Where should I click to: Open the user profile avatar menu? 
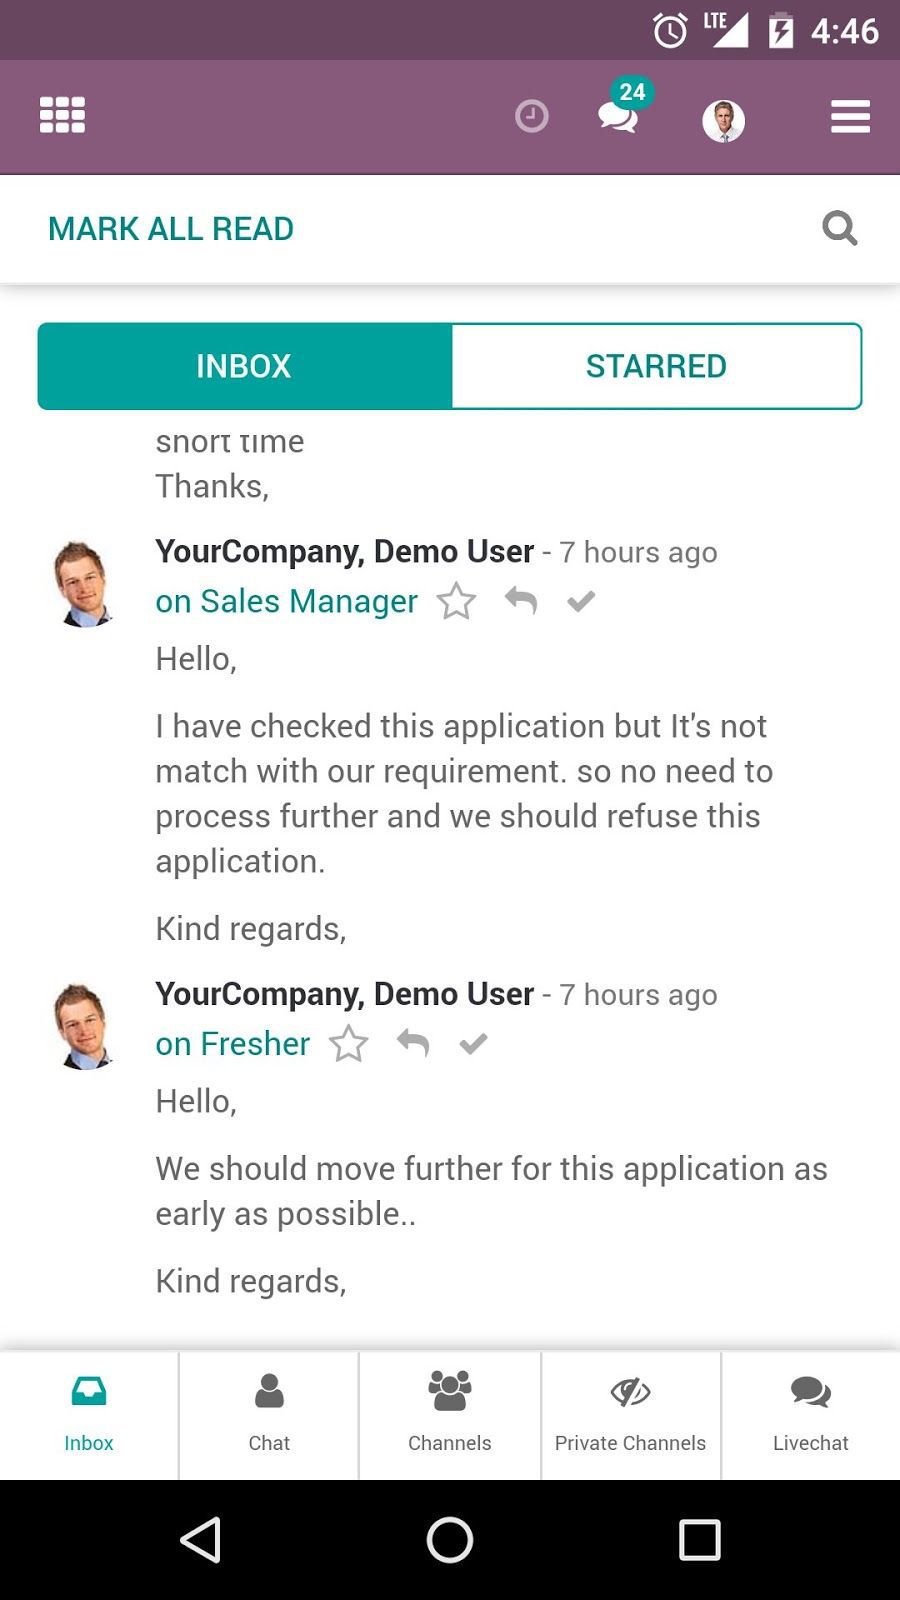click(x=723, y=121)
